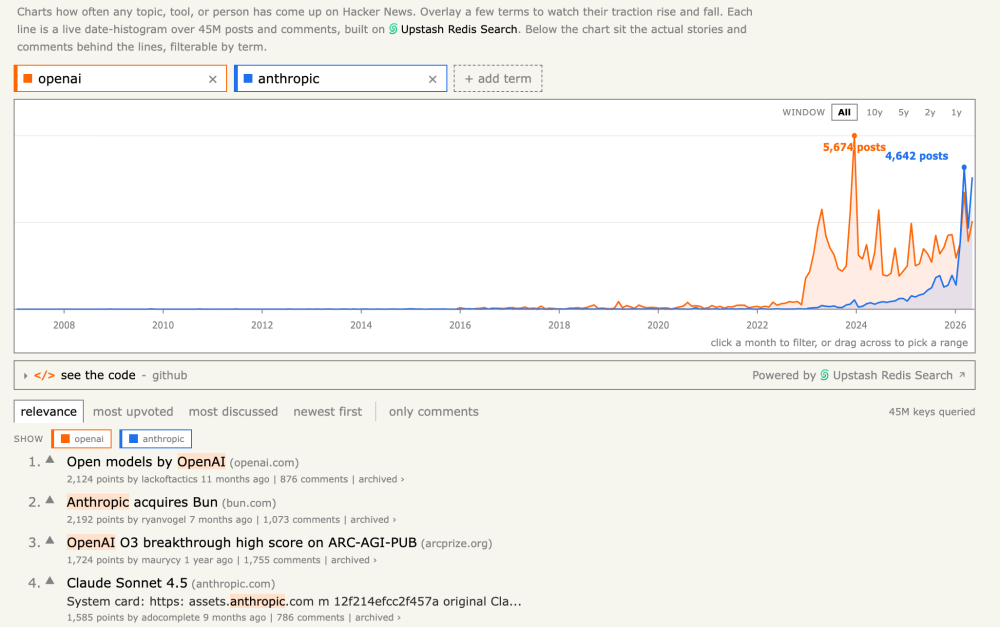
Task: Click the add term button
Action: click(x=498, y=78)
